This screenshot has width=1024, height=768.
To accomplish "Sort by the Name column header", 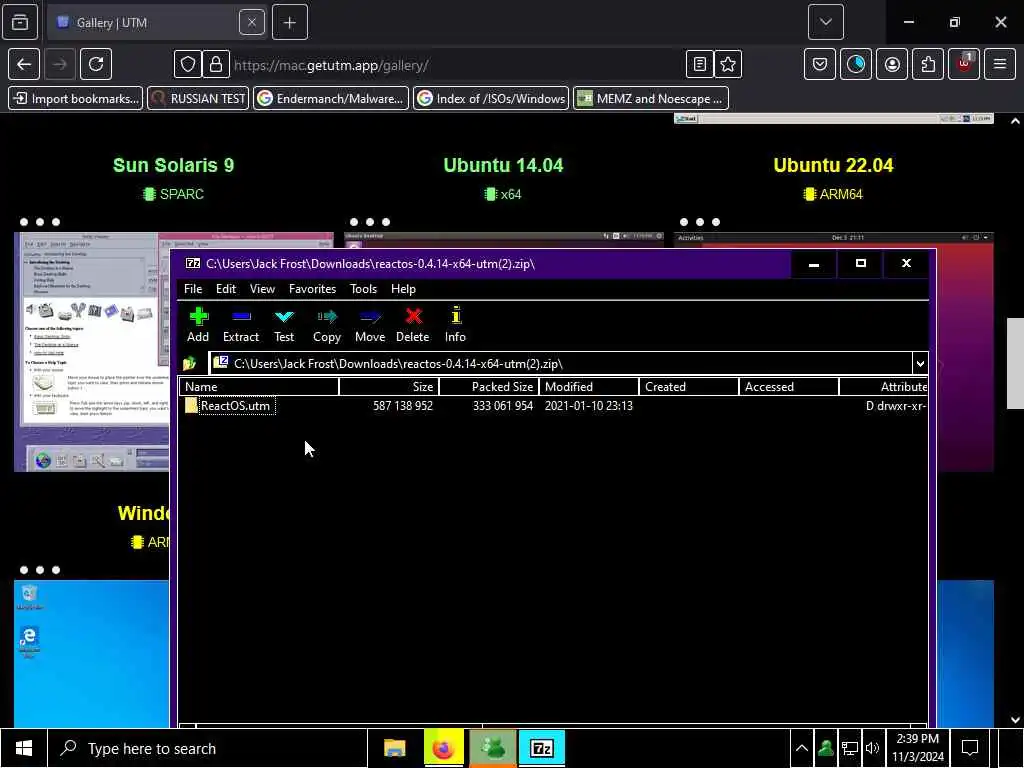I will tap(259, 387).
